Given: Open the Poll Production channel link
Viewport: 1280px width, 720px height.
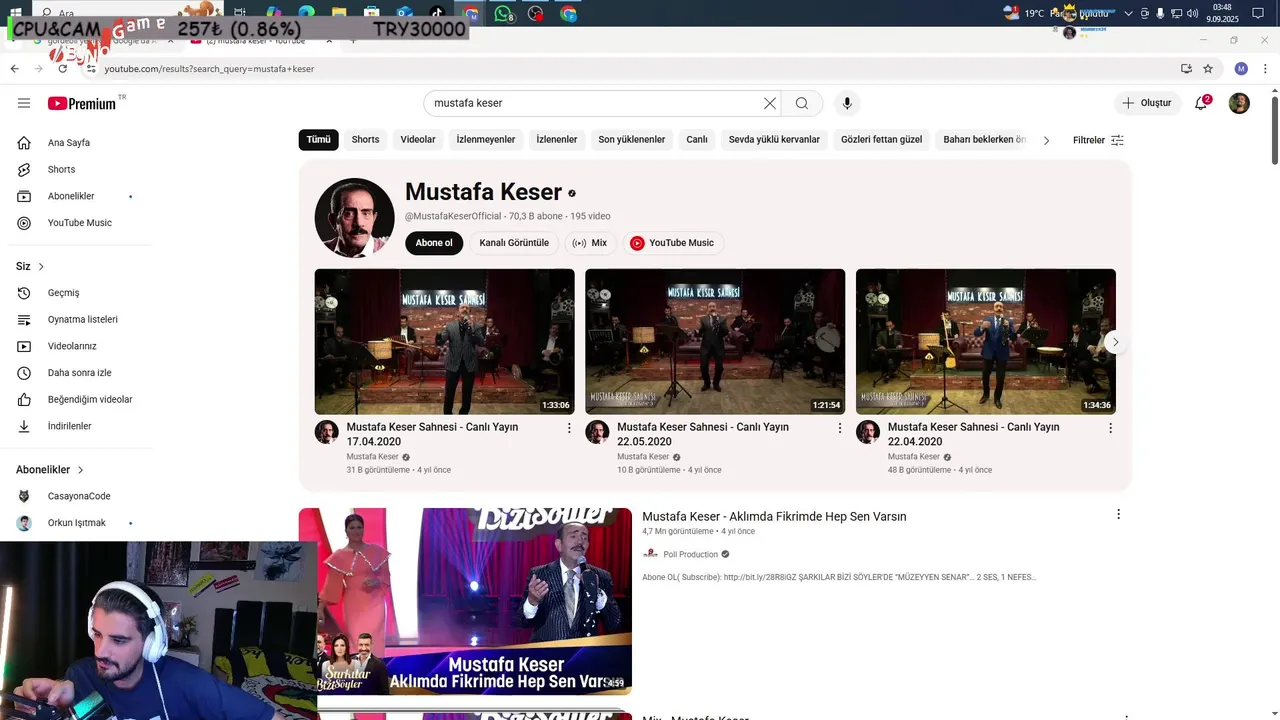Looking at the screenshot, I should (691, 554).
